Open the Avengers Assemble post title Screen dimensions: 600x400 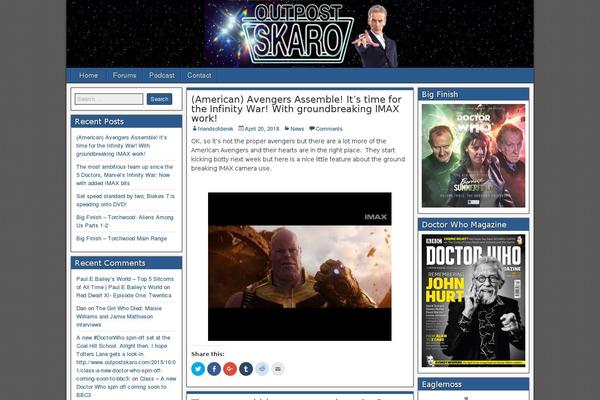296,109
